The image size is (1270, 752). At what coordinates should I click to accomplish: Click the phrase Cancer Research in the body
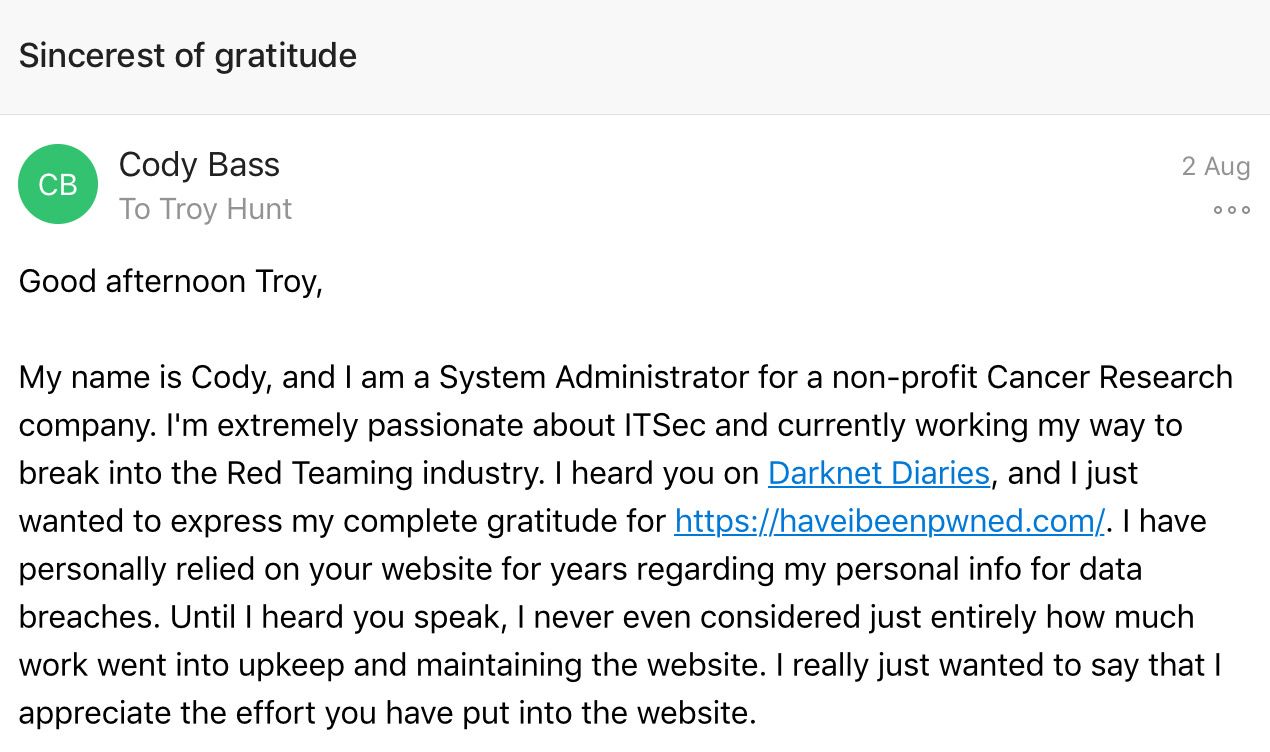[1109, 377]
